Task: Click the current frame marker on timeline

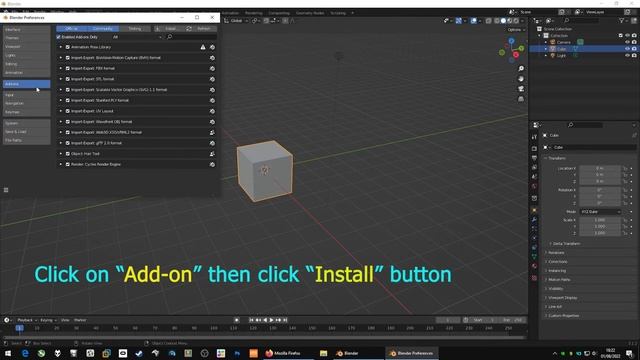Action: point(19,328)
